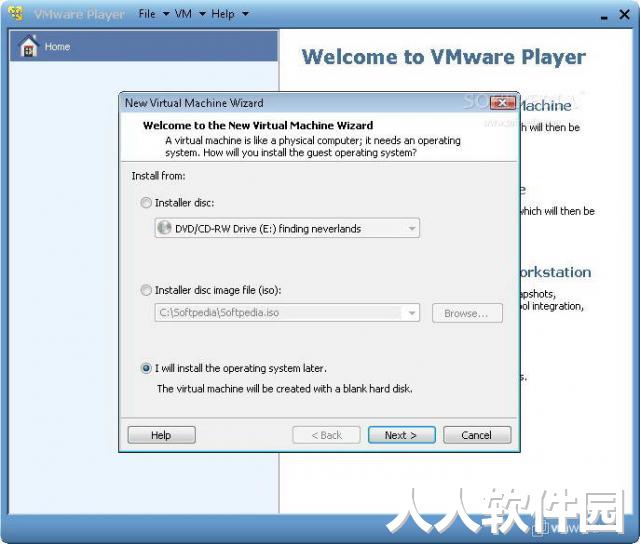
Task: Close the New Virtual Machine Wizard dialog
Action: (x=502, y=103)
